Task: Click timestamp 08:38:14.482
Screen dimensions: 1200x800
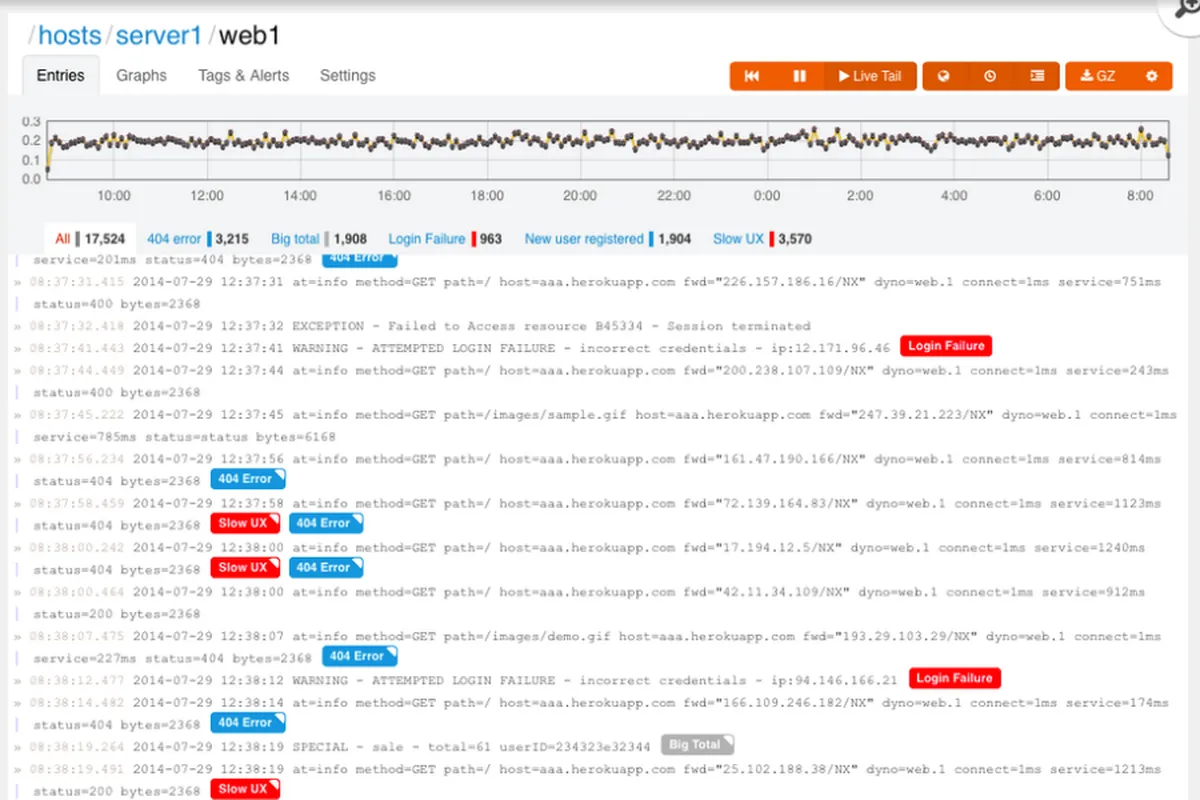Action: 77,703
